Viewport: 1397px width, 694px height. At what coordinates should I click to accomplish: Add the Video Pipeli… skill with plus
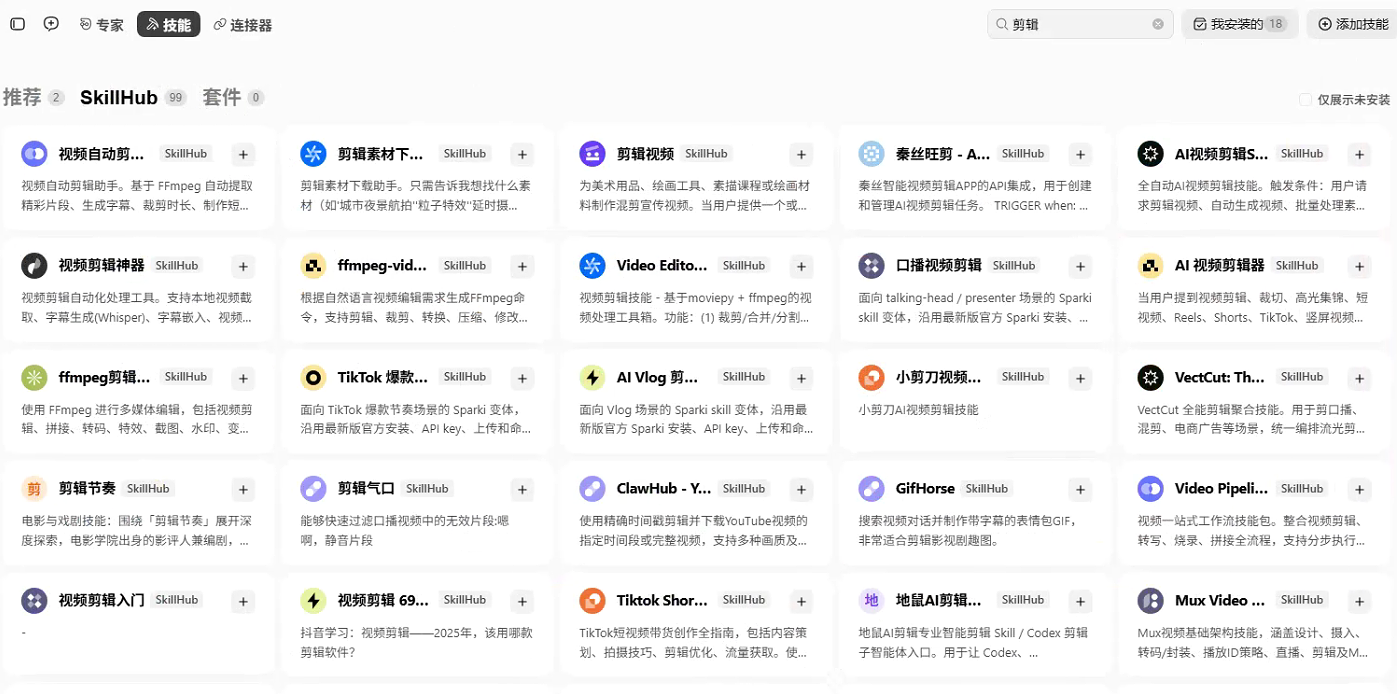point(1359,489)
